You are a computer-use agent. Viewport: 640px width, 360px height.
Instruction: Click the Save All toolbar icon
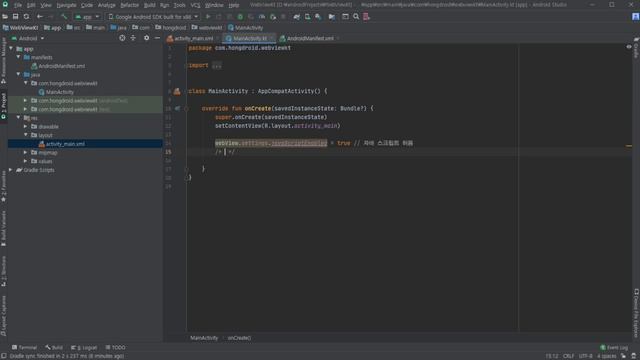point(16,17)
